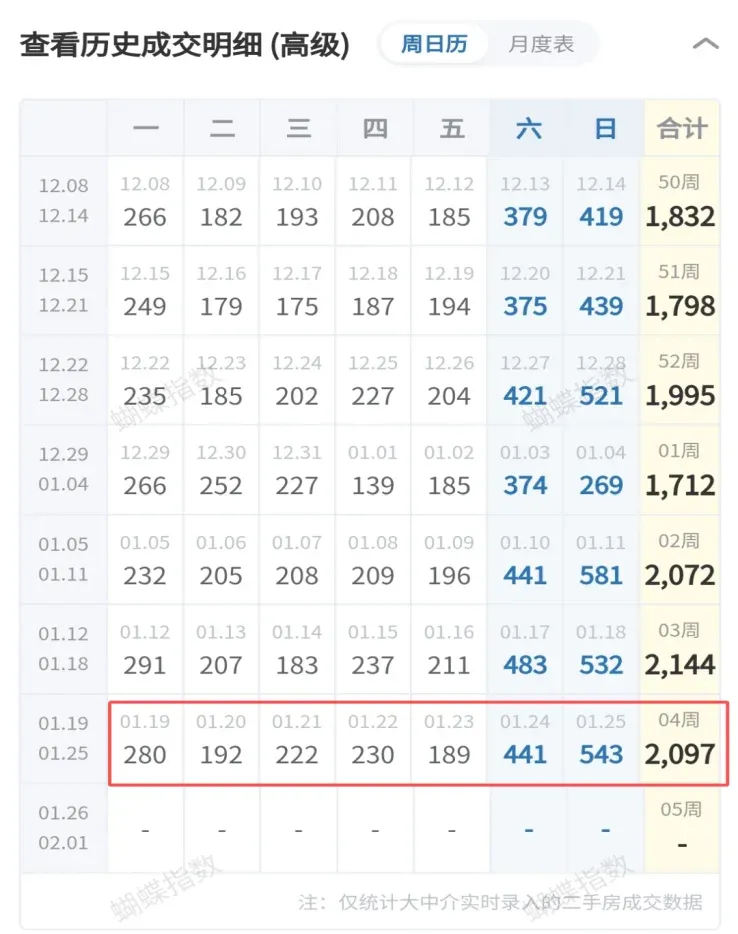Image resolution: width=738 pixels, height=934 pixels.
Task: Open the 12.14 cell showing 419
Action: tap(602, 203)
